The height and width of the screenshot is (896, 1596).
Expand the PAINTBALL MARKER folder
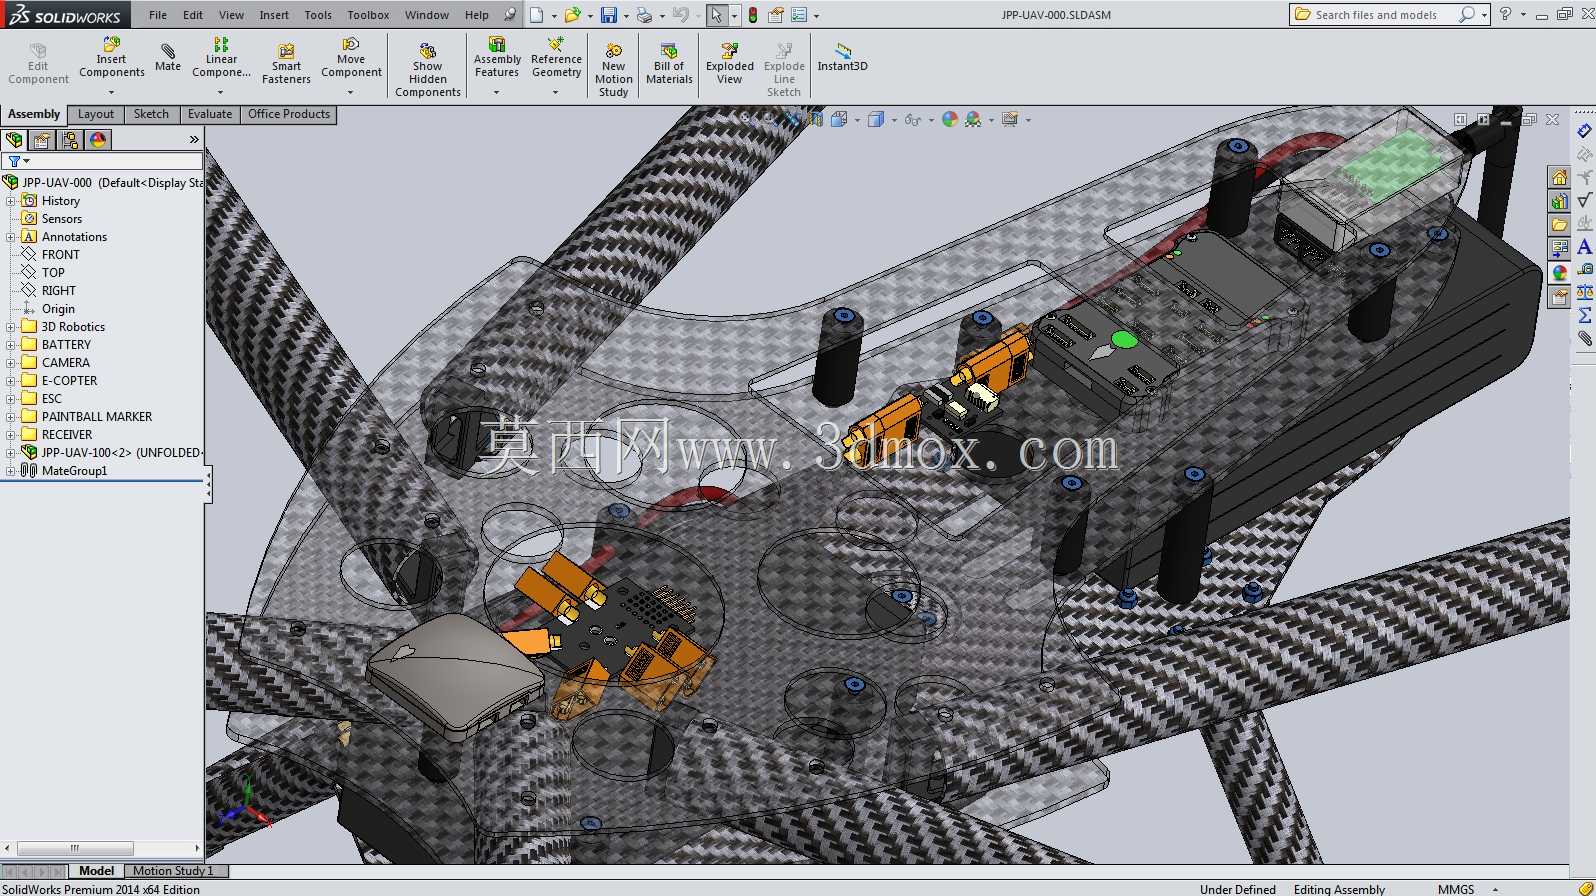pyautogui.click(x=10, y=417)
